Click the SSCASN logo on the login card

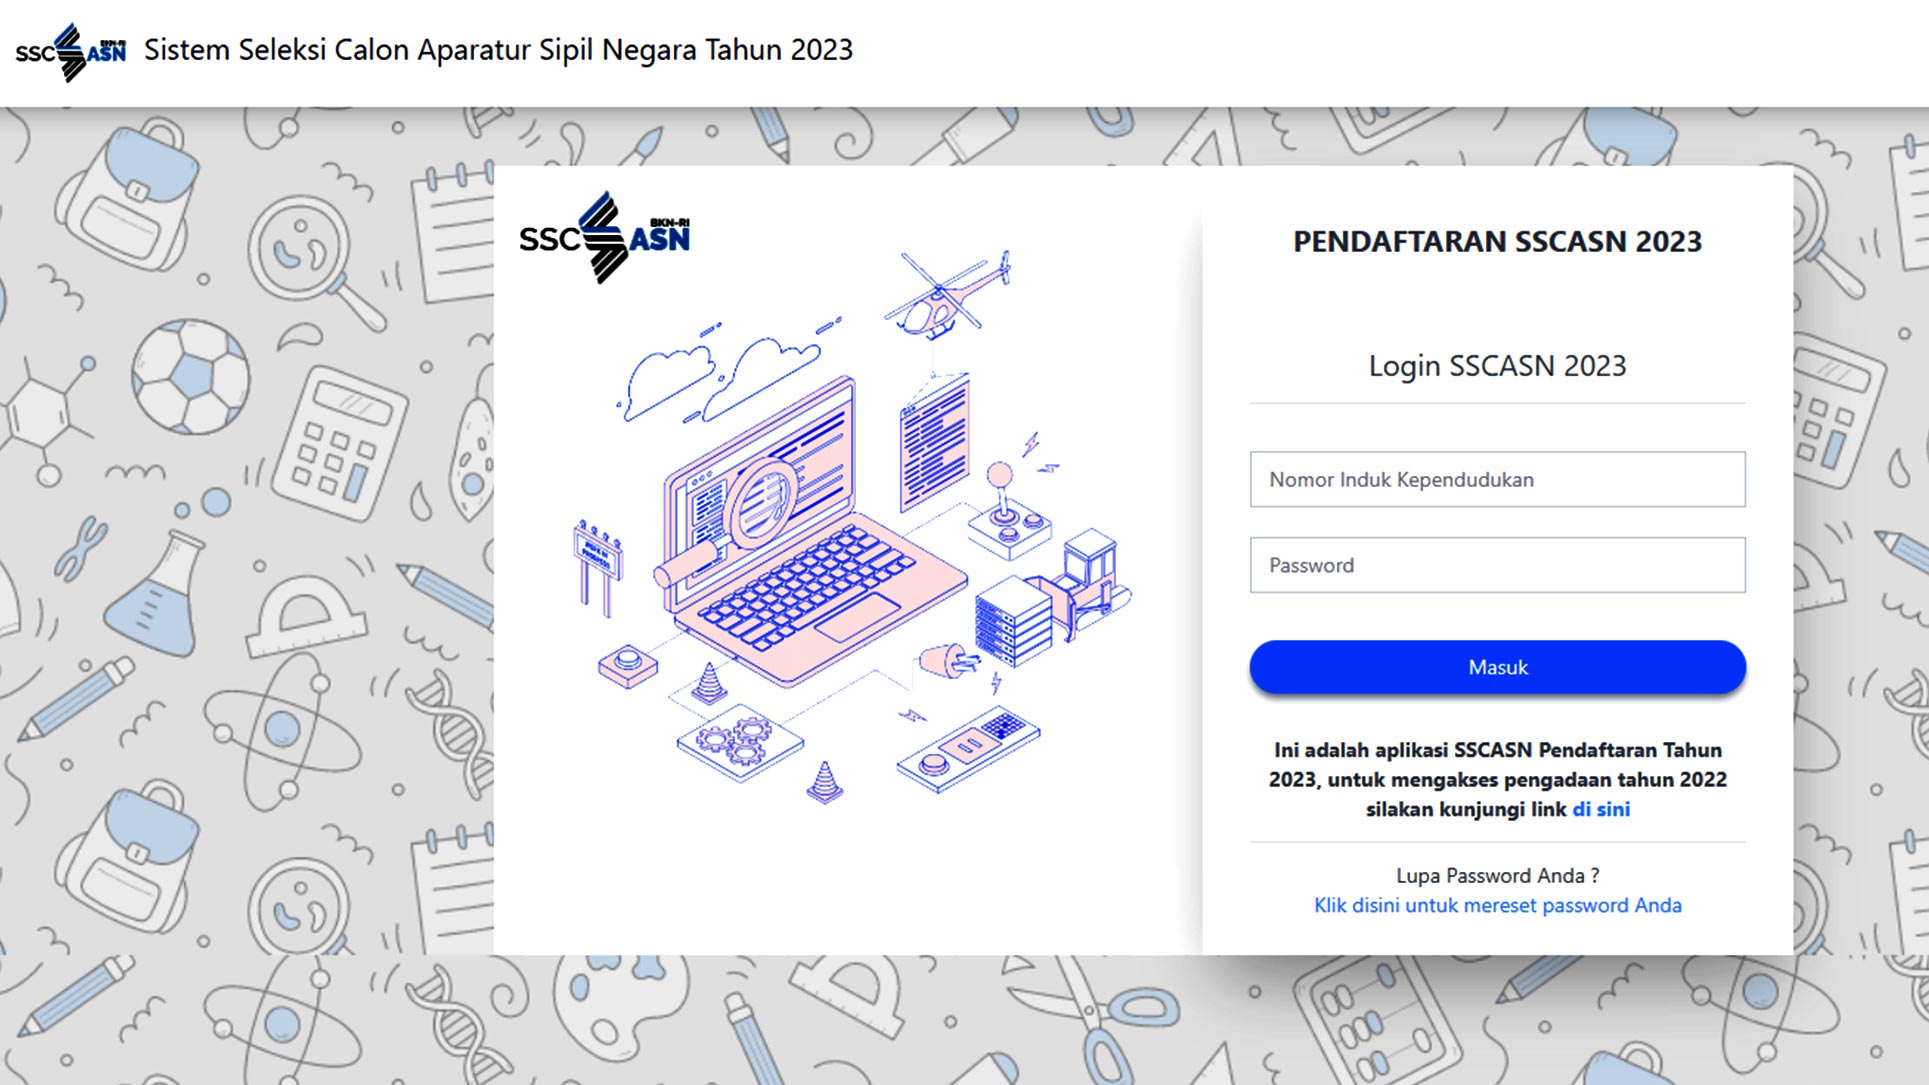click(x=605, y=238)
